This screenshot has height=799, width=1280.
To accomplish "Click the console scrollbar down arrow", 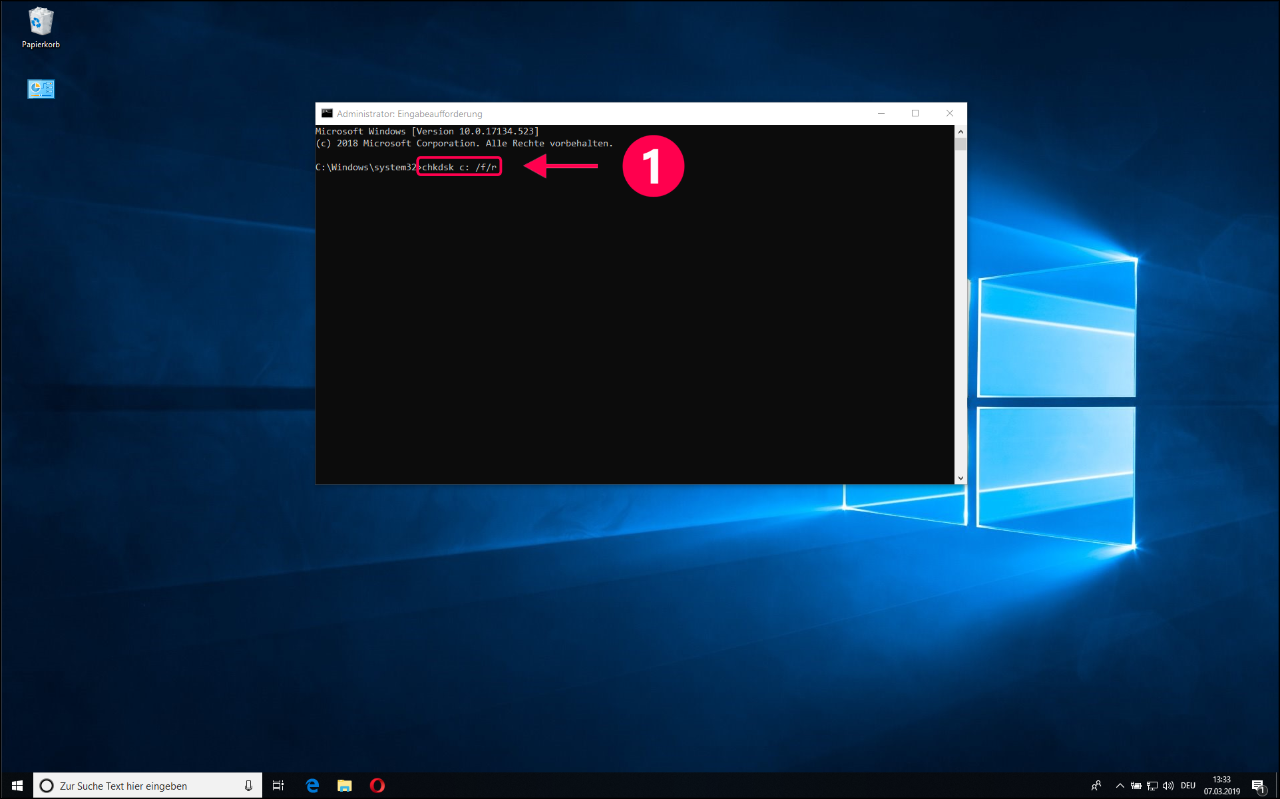I will (x=961, y=478).
